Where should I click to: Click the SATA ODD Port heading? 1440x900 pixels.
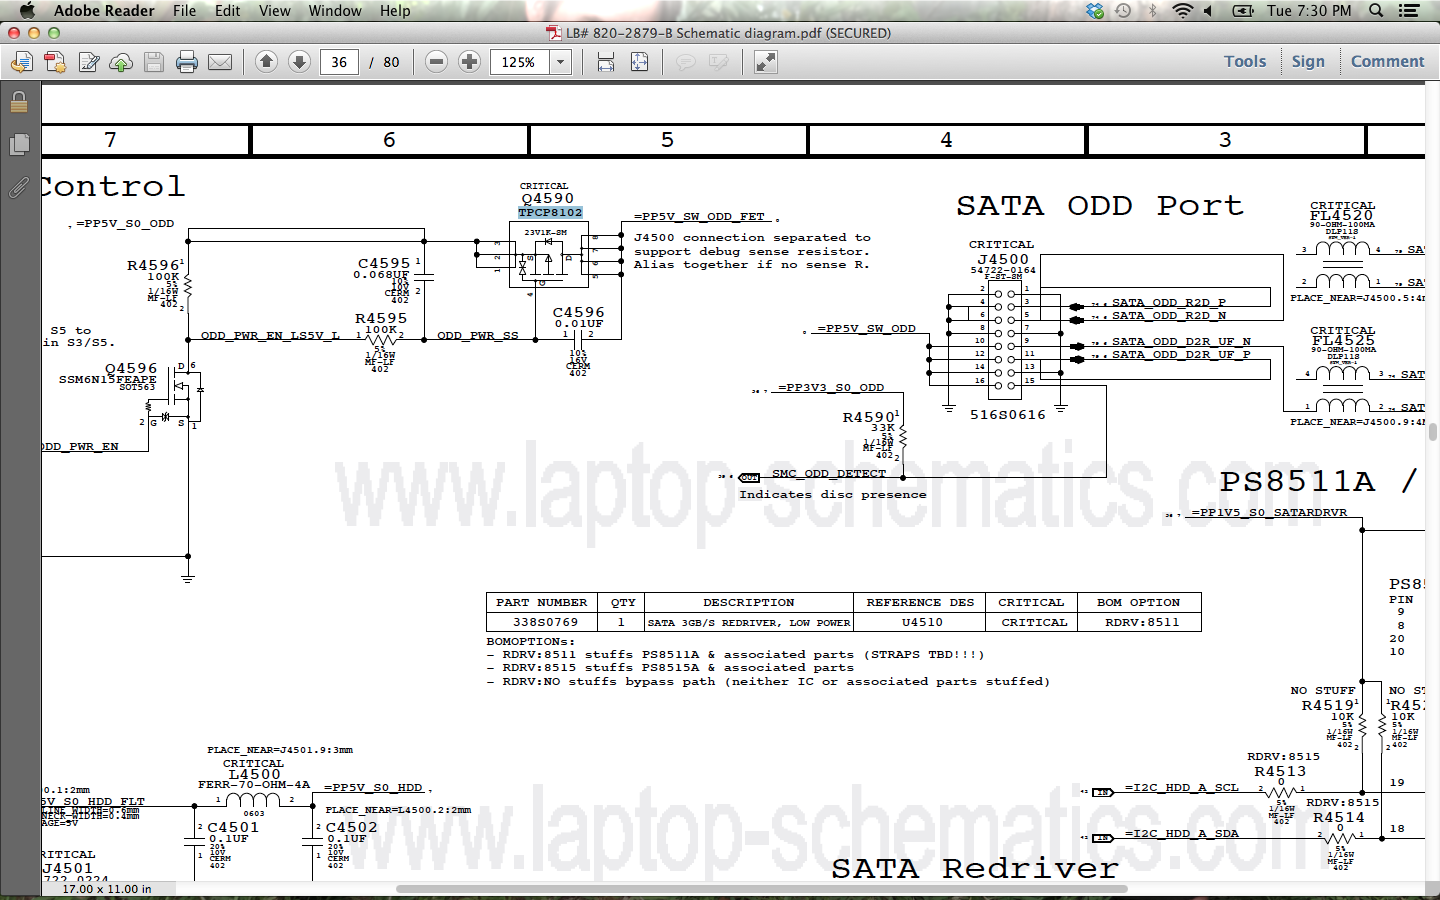[x=1100, y=206]
